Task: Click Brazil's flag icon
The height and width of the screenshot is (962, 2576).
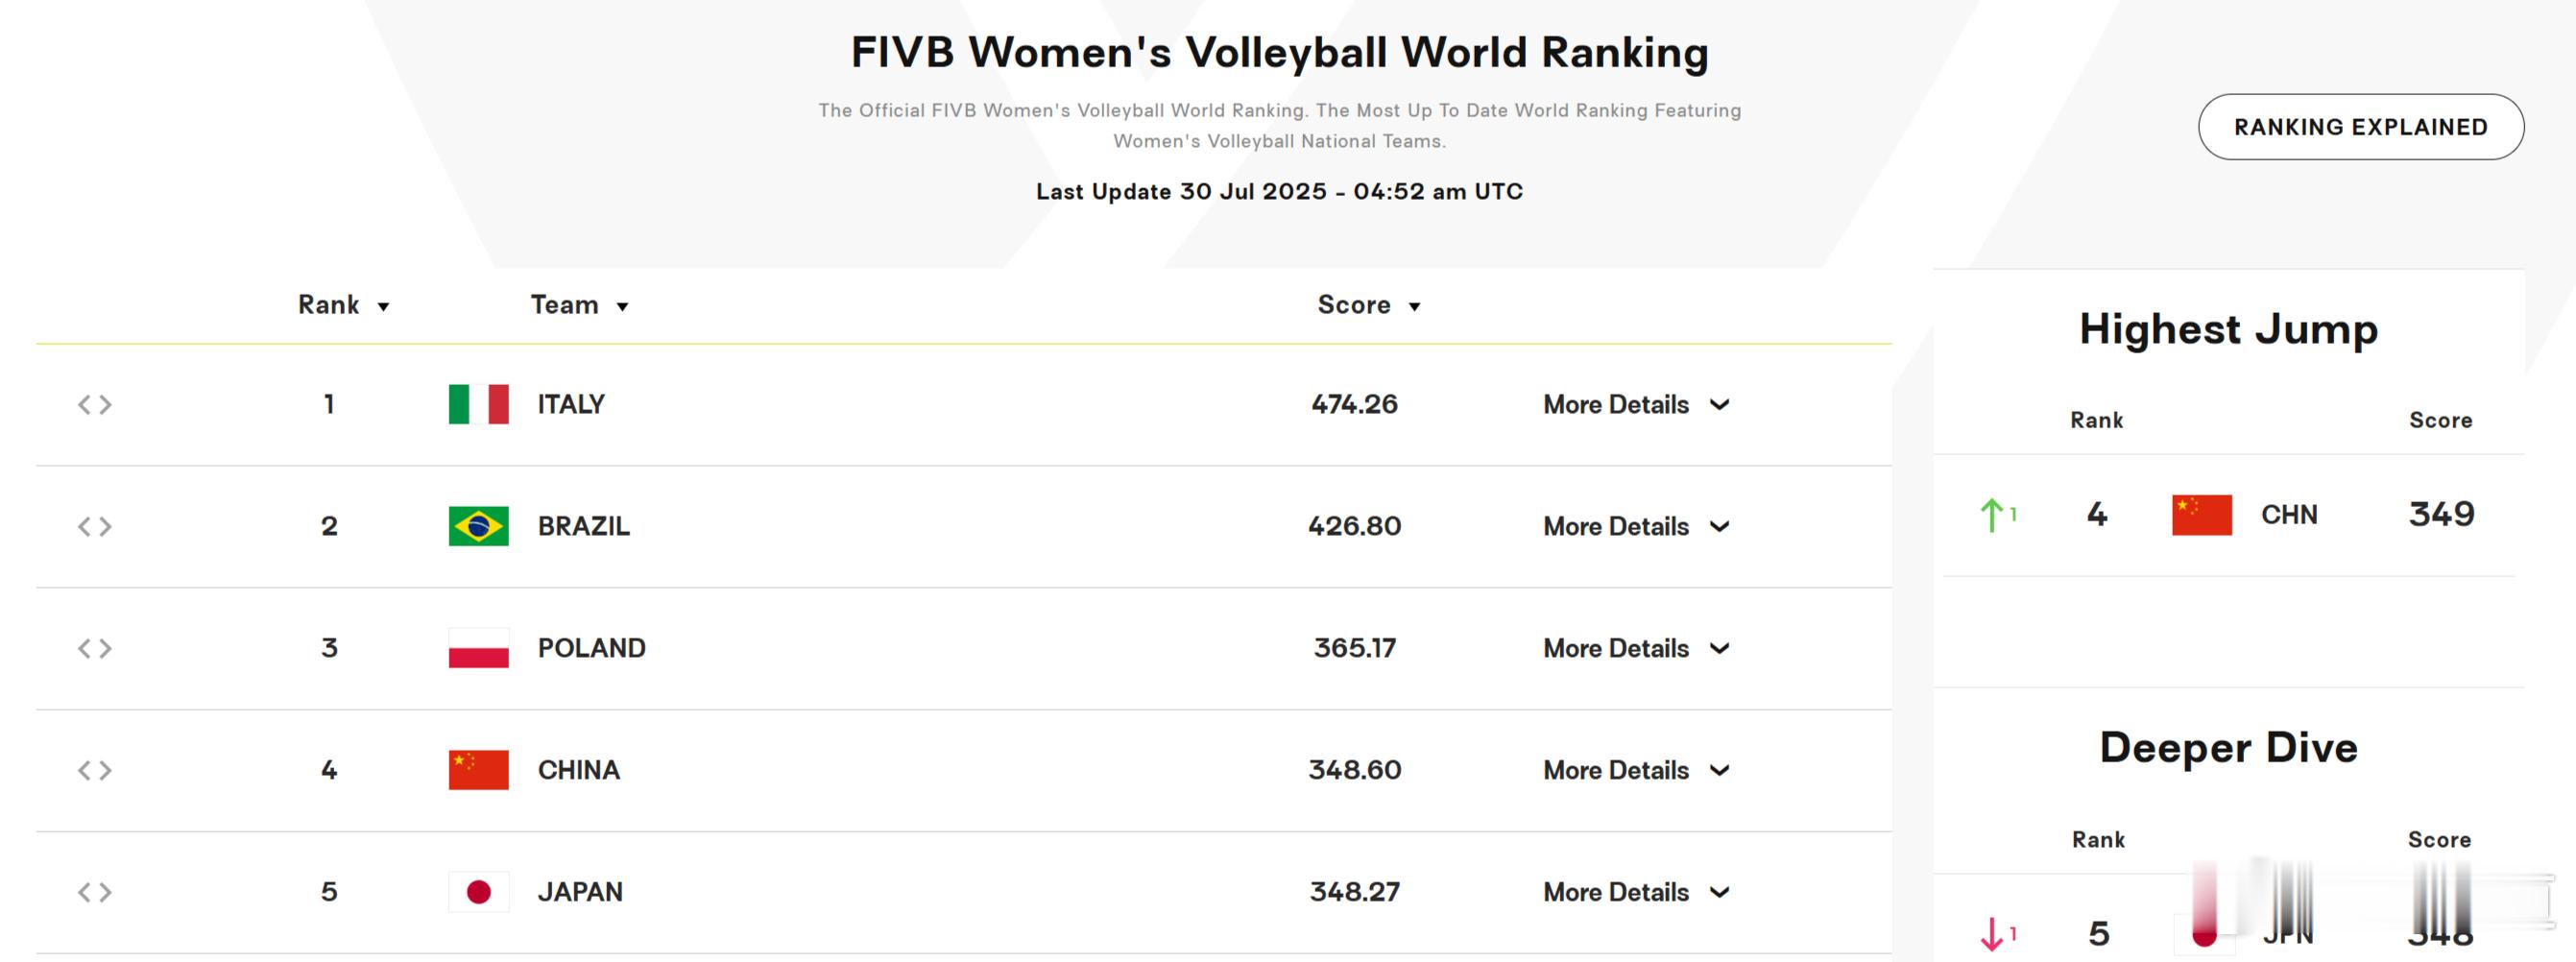Action: 478,526
